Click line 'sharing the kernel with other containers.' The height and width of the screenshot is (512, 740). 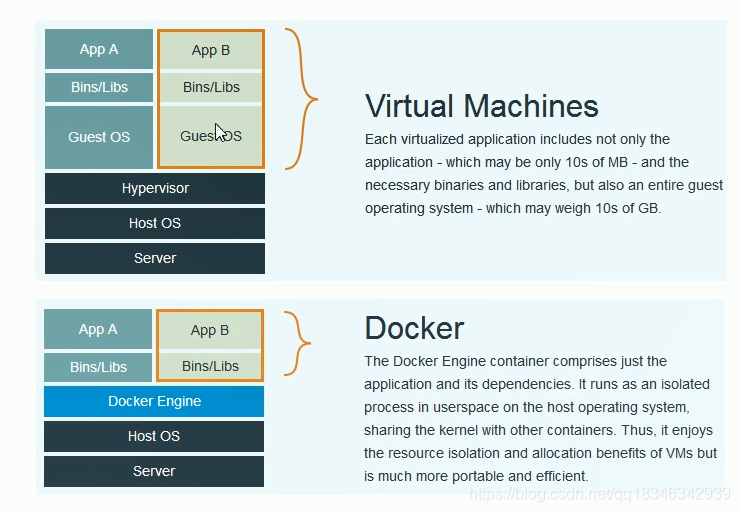coord(490,430)
